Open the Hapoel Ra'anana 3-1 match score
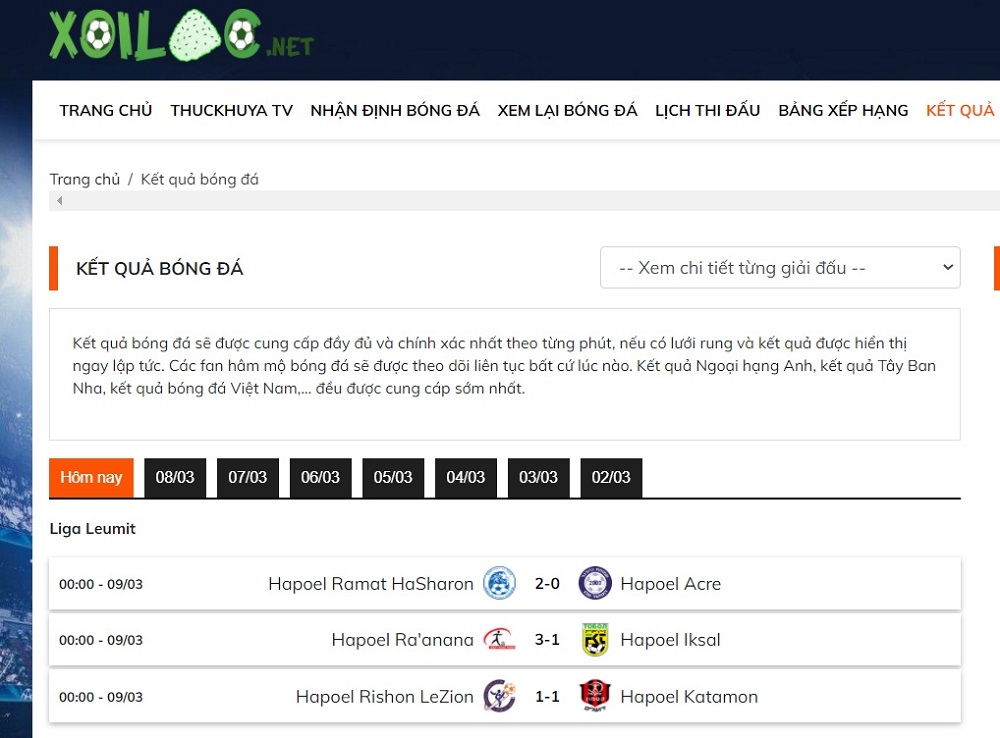The height and width of the screenshot is (738, 1000). 547,640
